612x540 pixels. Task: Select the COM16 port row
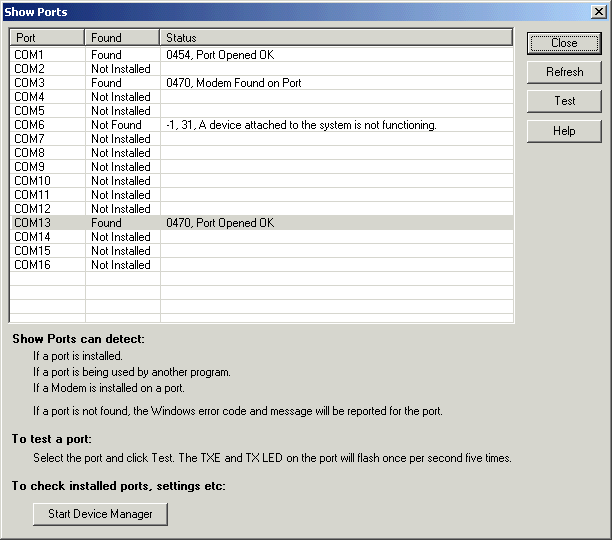tap(262, 265)
